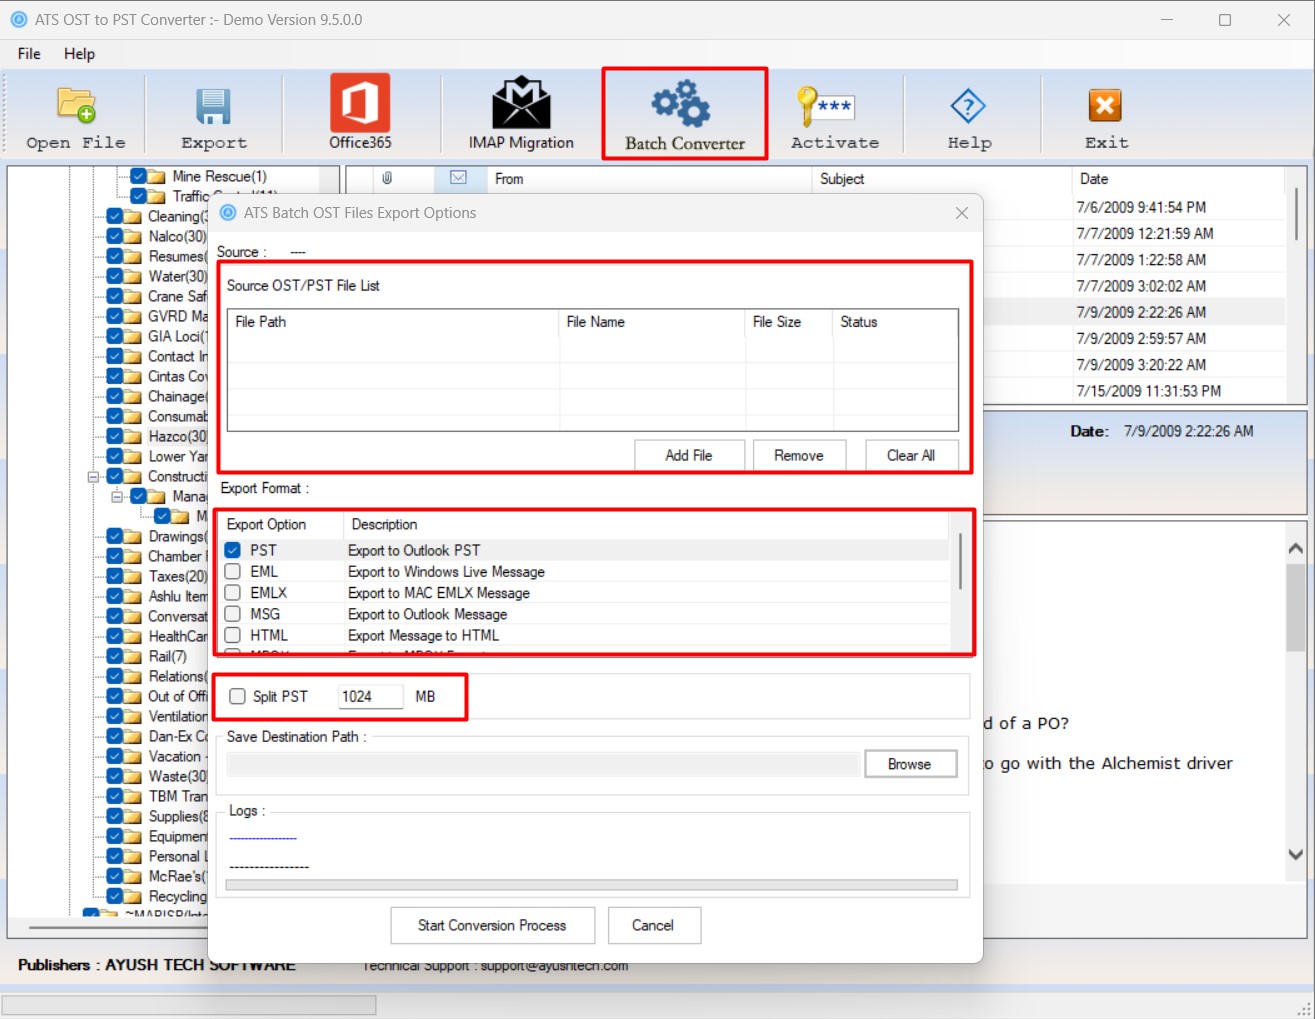Image resolution: width=1315 pixels, height=1019 pixels.
Task: Click the Open File toolbar icon
Action: pos(76,105)
